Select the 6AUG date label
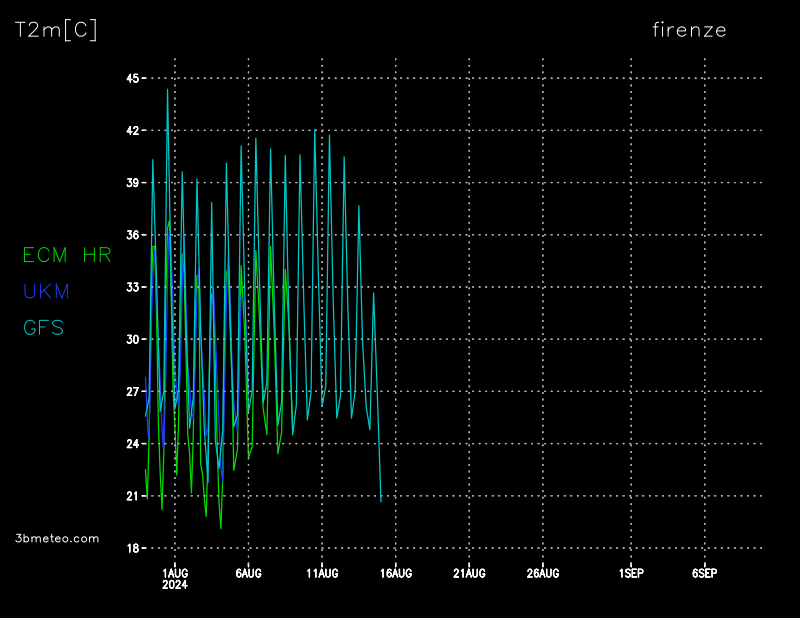Image resolution: width=800 pixels, height=618 pixels. [x=248, y=573]
